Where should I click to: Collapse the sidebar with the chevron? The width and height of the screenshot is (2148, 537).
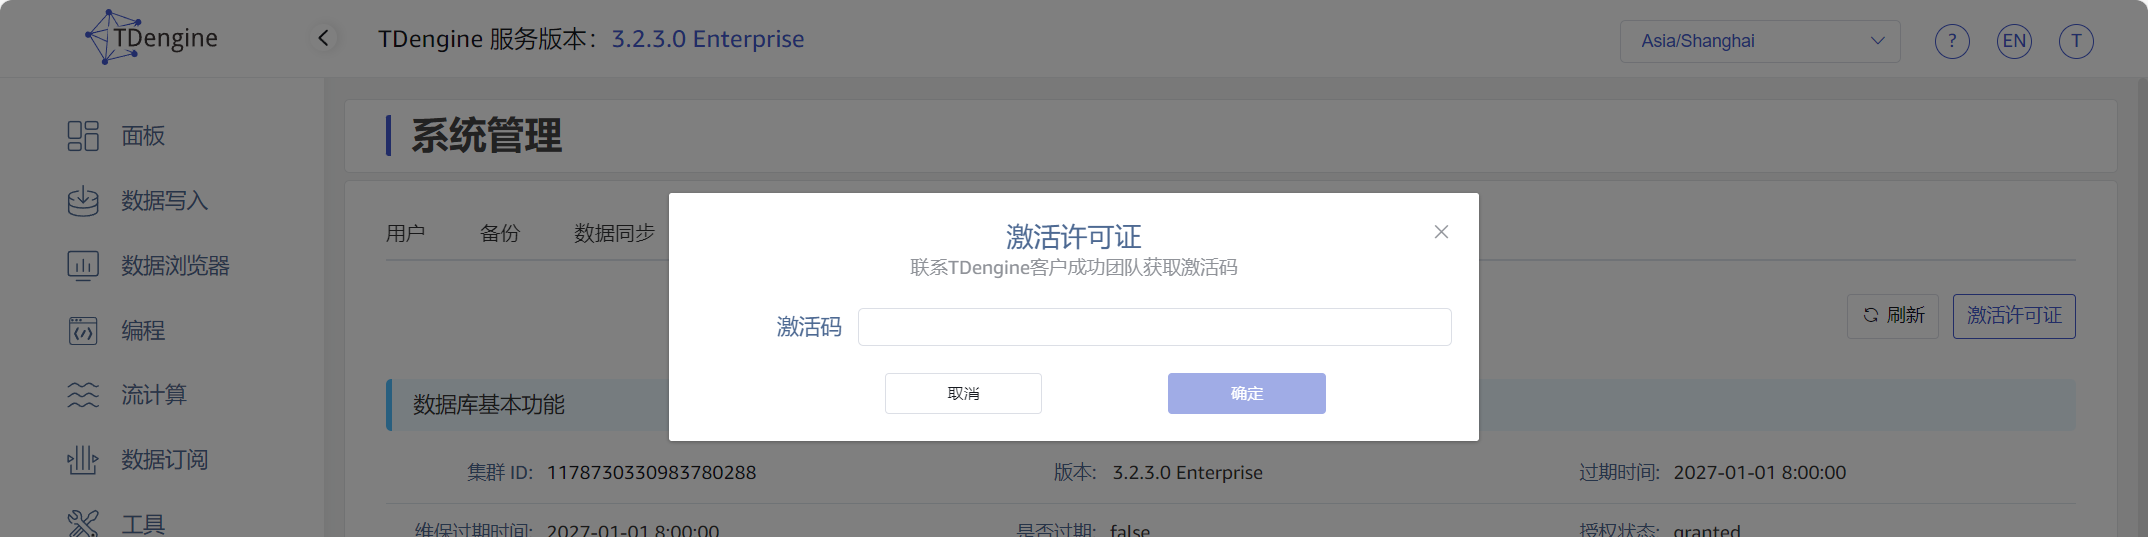pos(323,38)
